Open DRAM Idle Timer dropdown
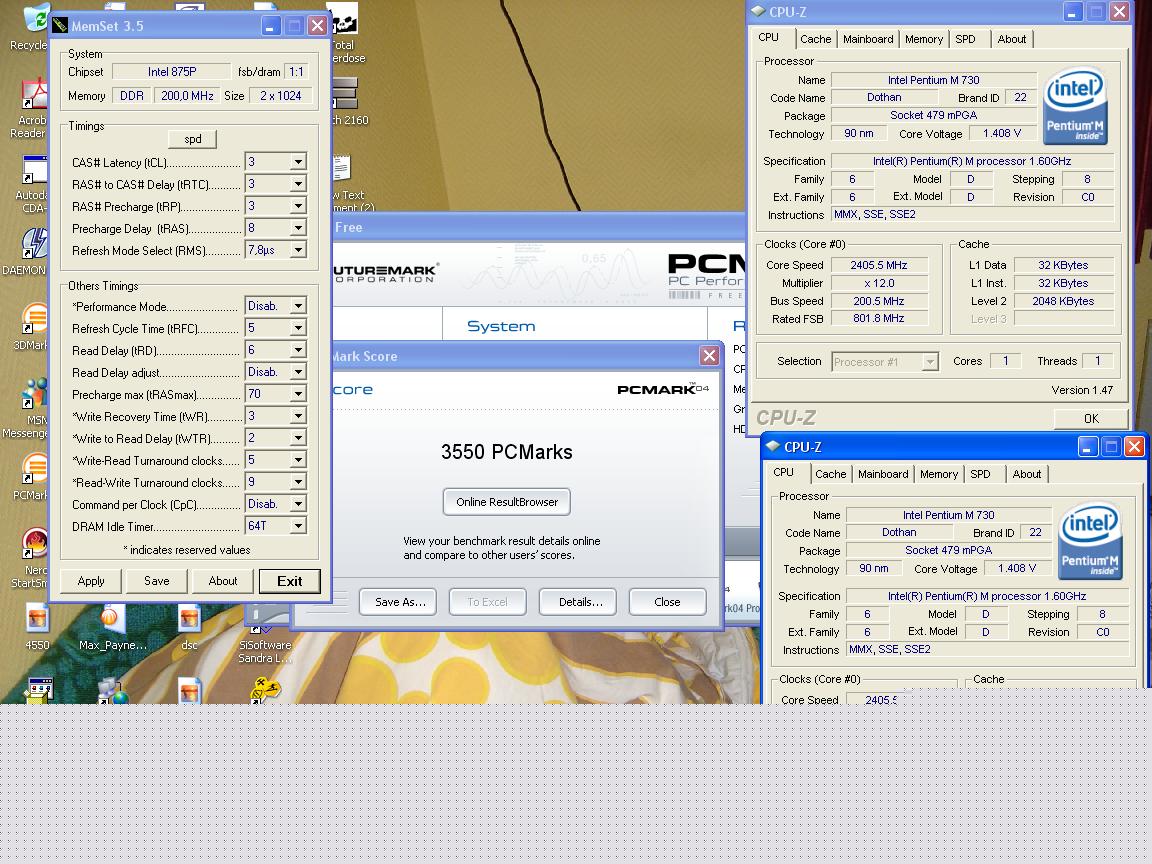 click(x=298, y=526)
